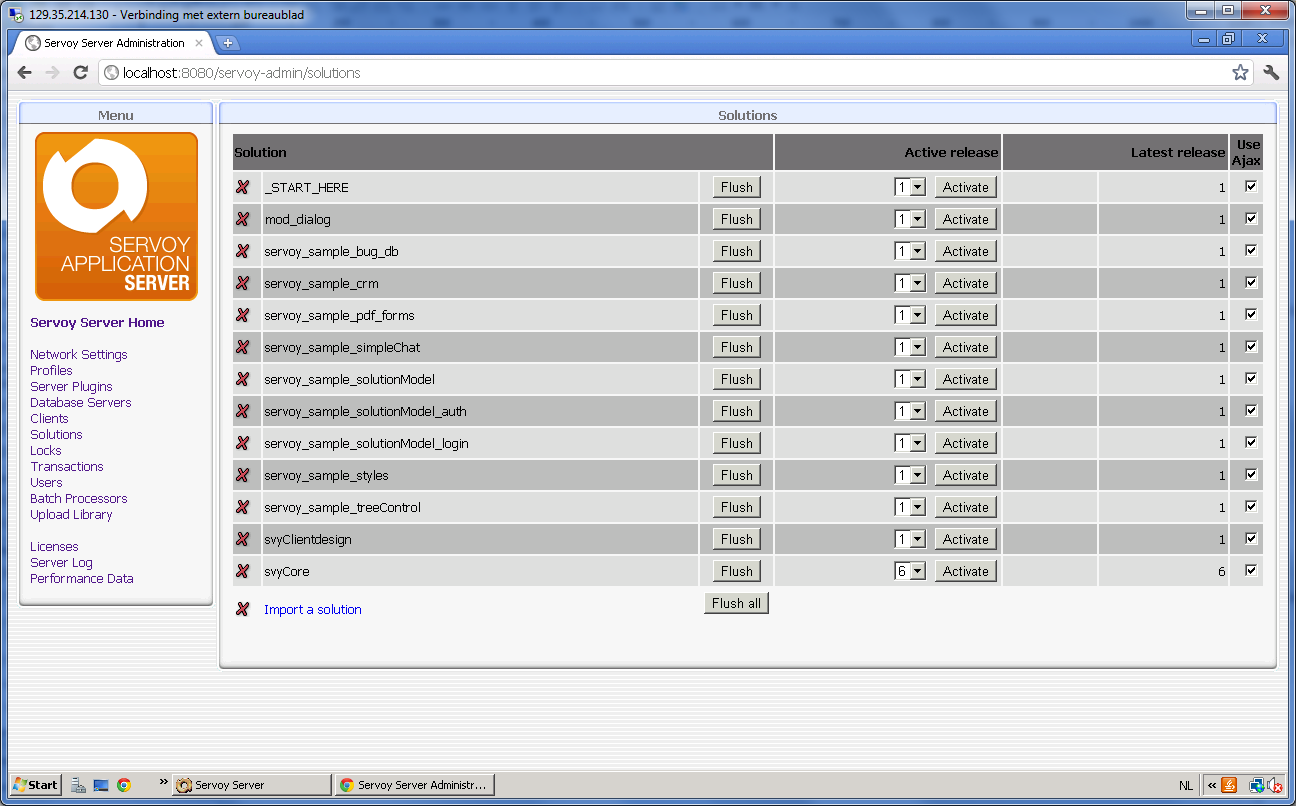Open release dropdown for mod_dialog
This screenshot has height=806, width=1296.
(911, 219)
